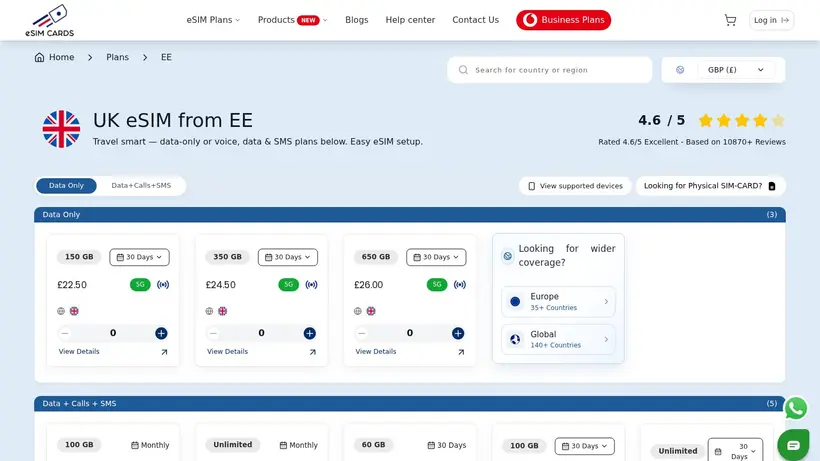Expand the eSIM Plans menu
The image size is (820, 461).
pyautogui.click(x=213, y=20)
